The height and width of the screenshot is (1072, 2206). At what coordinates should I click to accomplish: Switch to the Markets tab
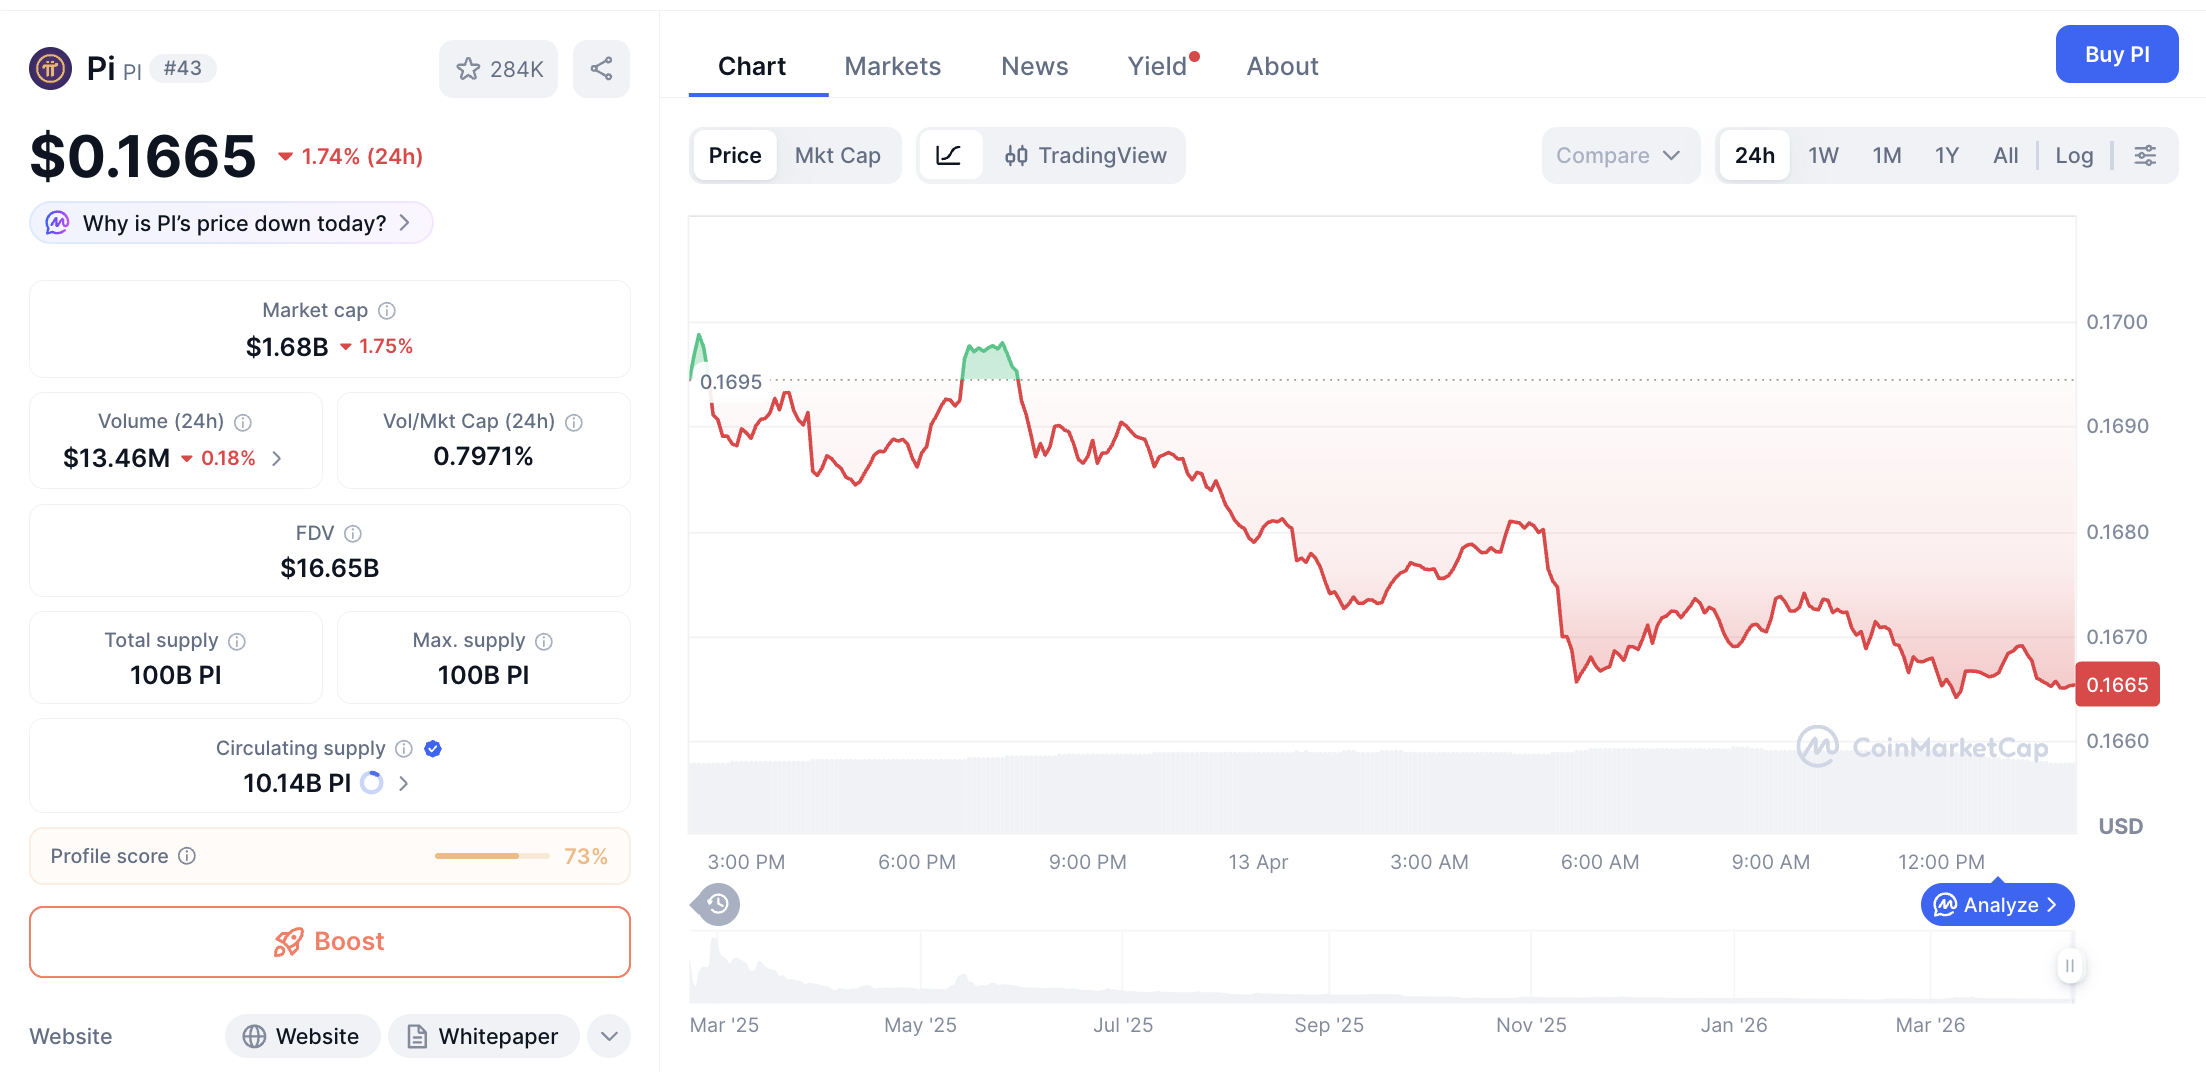(x=893, y=65)
